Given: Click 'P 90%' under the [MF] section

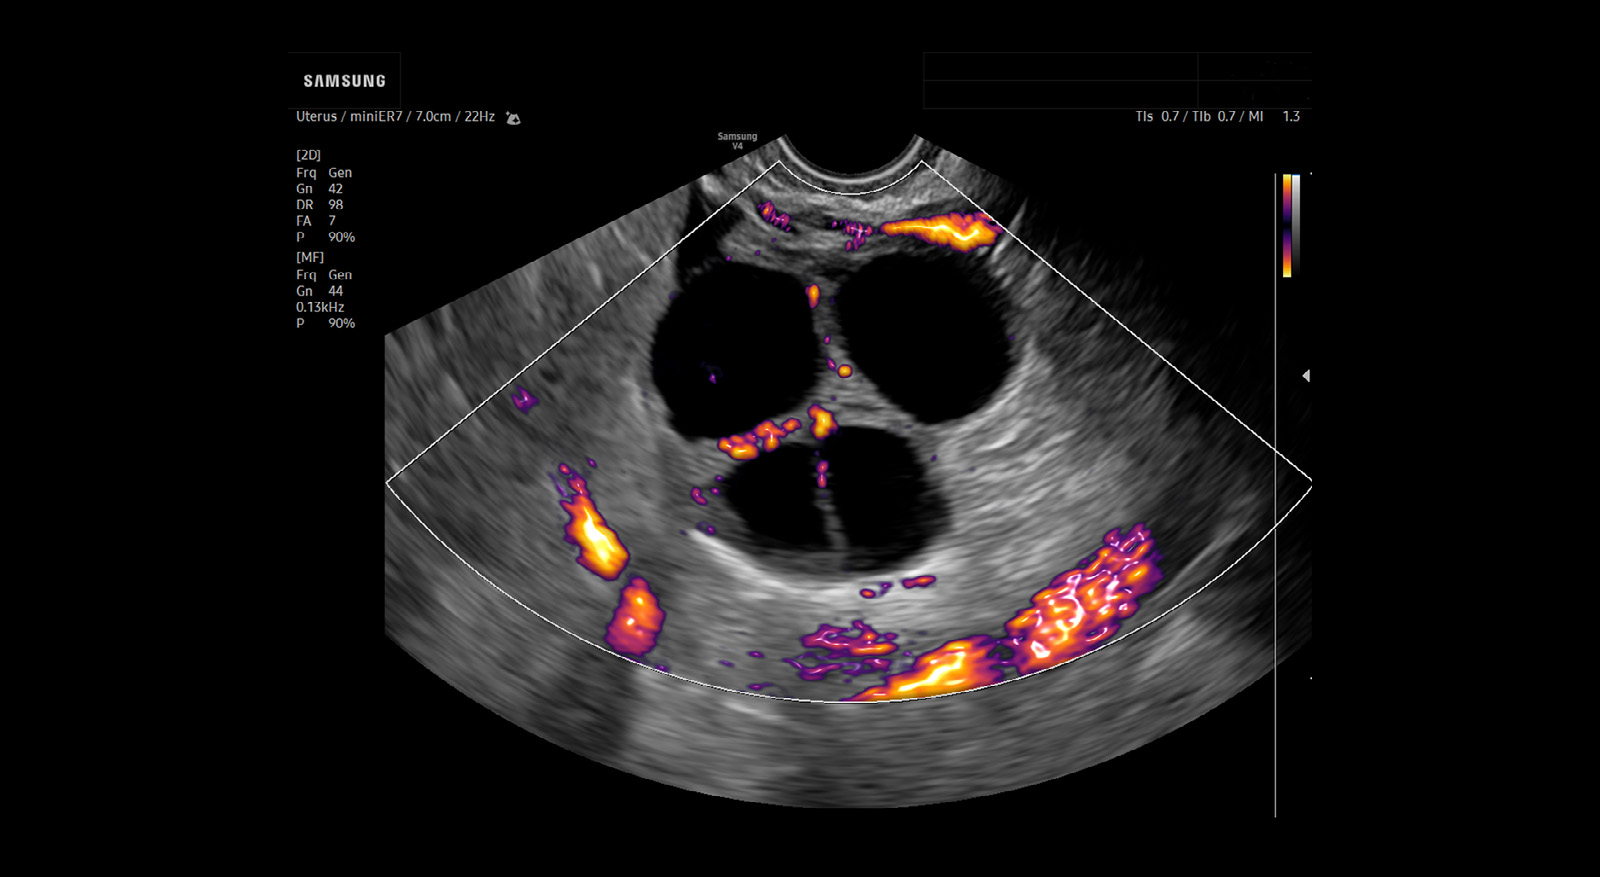Looking at the screenshot, I should pos(325,323).
